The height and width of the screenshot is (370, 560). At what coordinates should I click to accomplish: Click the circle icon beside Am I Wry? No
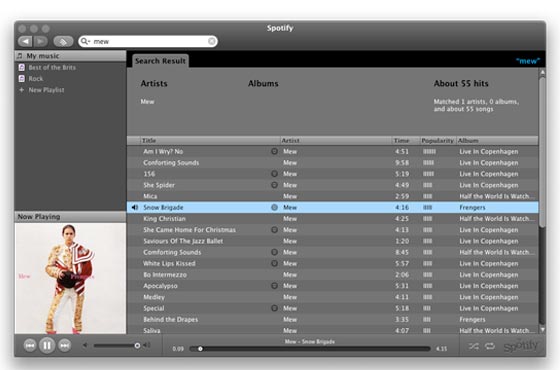274,151
